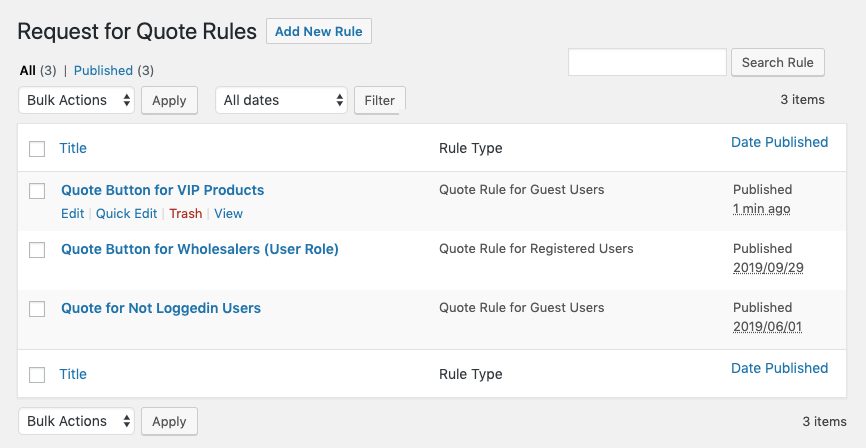
Task: Focus the rule search input field
Action: click(x=647, y=62)
